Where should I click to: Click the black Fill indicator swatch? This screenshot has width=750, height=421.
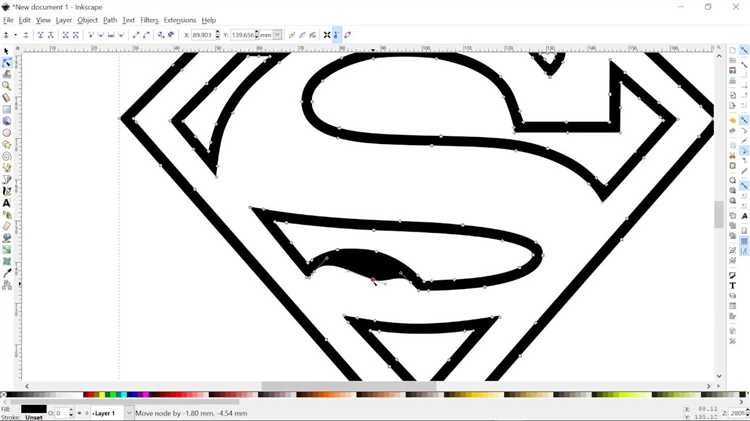coord(33,409)
